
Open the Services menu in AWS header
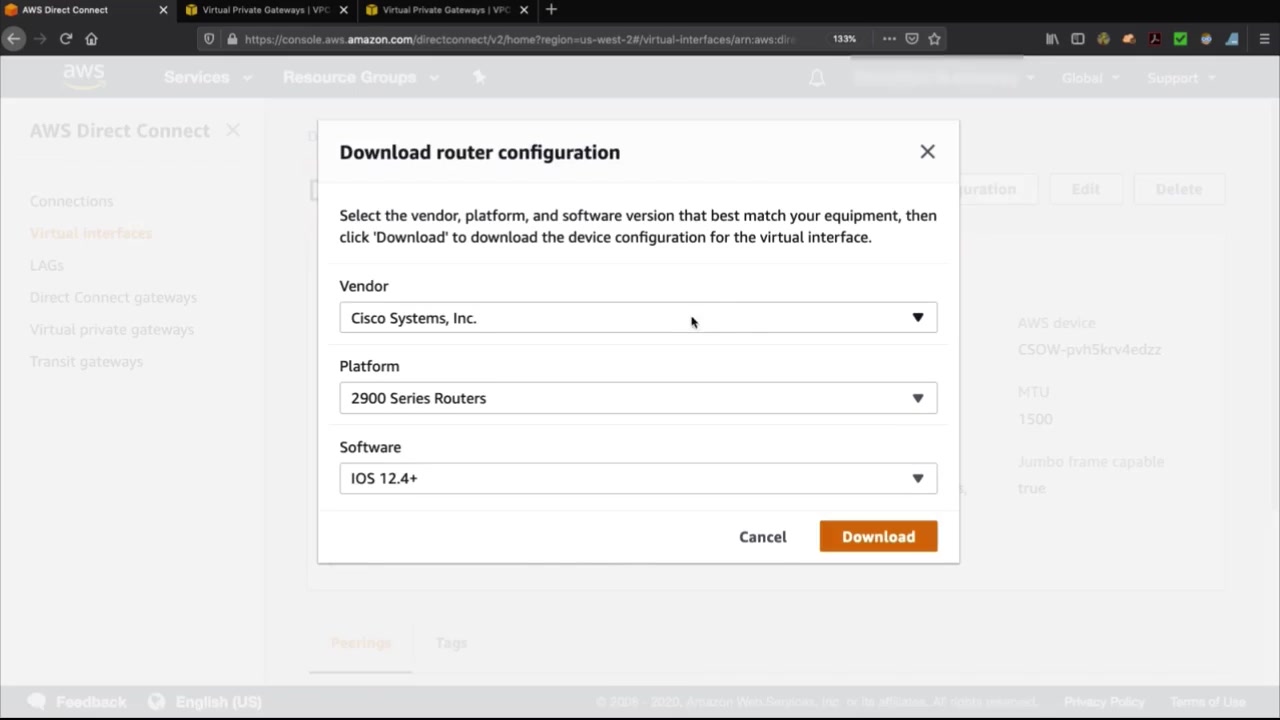[207, 77]
